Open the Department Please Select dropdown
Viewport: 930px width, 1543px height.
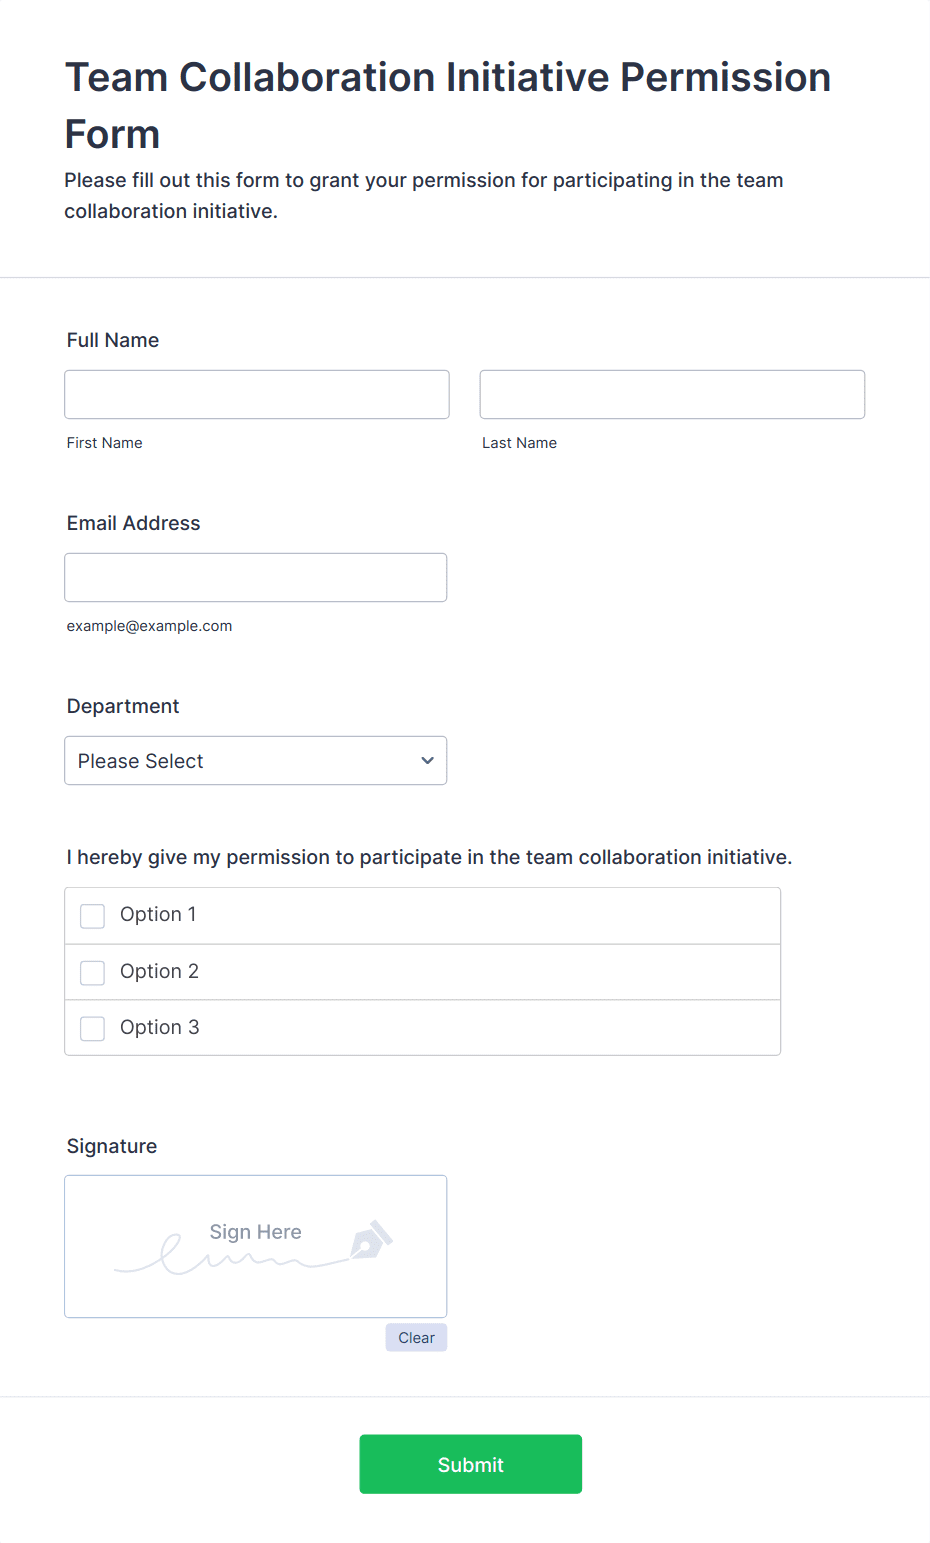(x=256, y=761)
